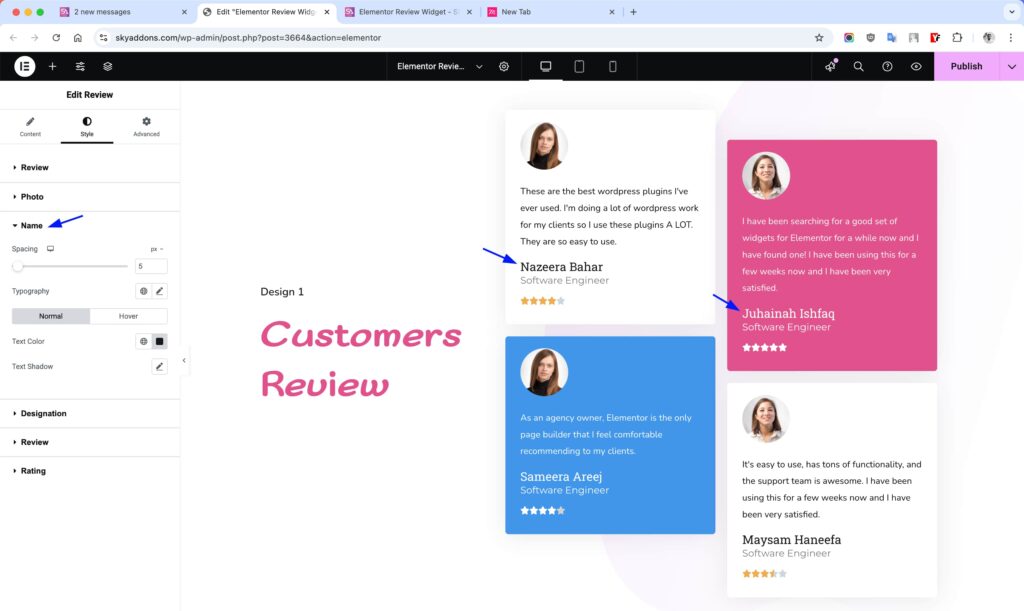This screenshot has height=611, width=1024.
Task: Change Spacing unit px dropdown
Action: point(157,249)
